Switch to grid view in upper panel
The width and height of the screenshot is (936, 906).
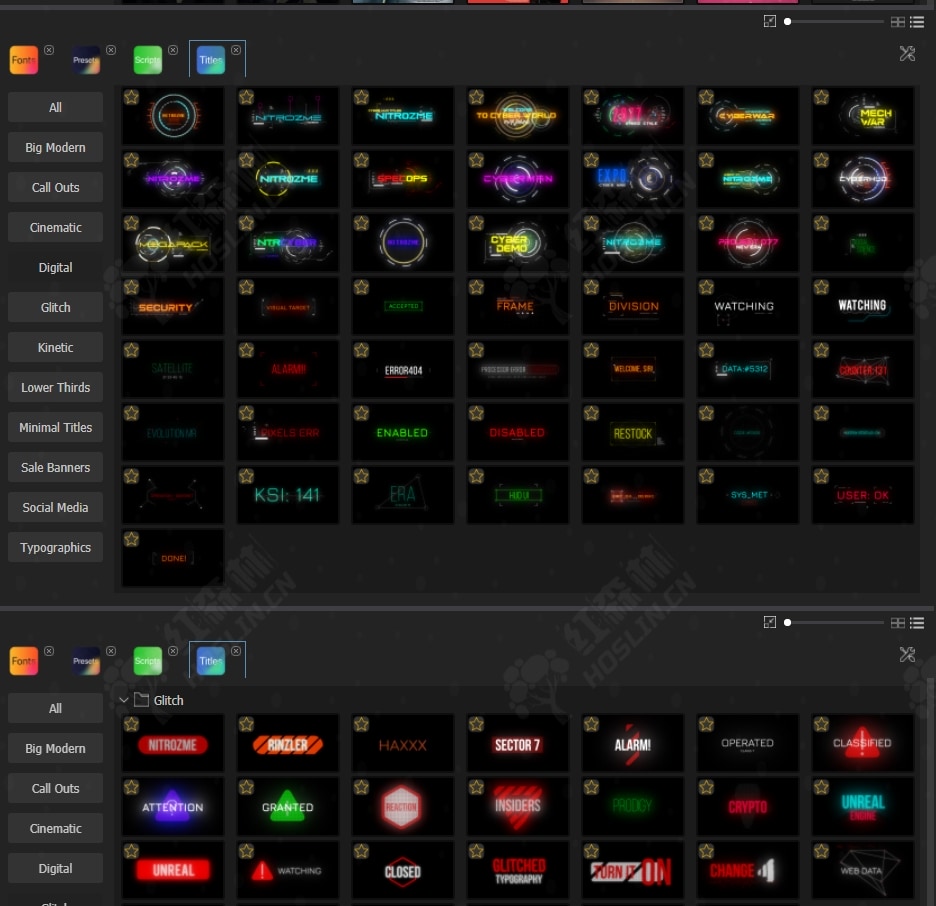pyautogui.click(x=898, y=22)
